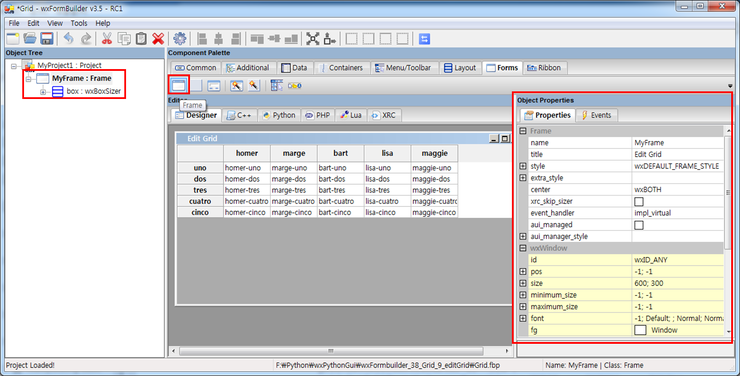
Task: Click the designer horizontal scrollbar
Action: pyautogui.click(x=331, y=351)
